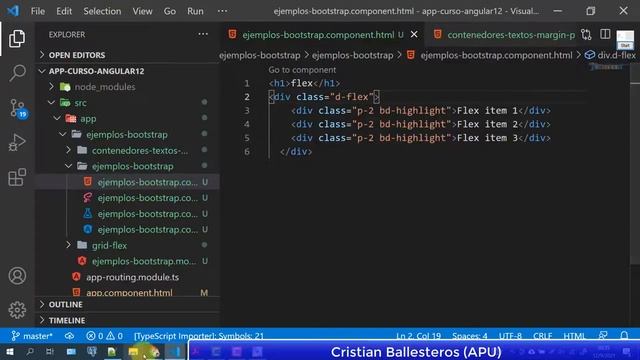Open the Windows Start menu
The width and height of the screenshot is (640, 360).
(x=9, y=352)
